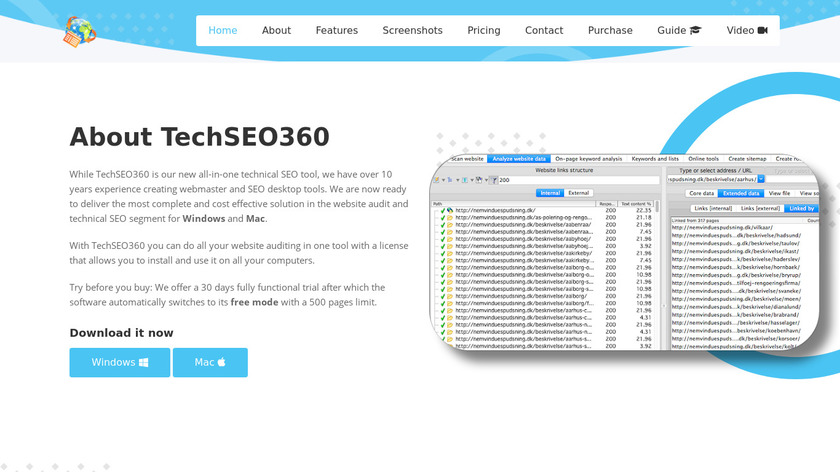Select the linked URL ending beskrivelse/moen/
Screen dimensions: 840x472
736,299
